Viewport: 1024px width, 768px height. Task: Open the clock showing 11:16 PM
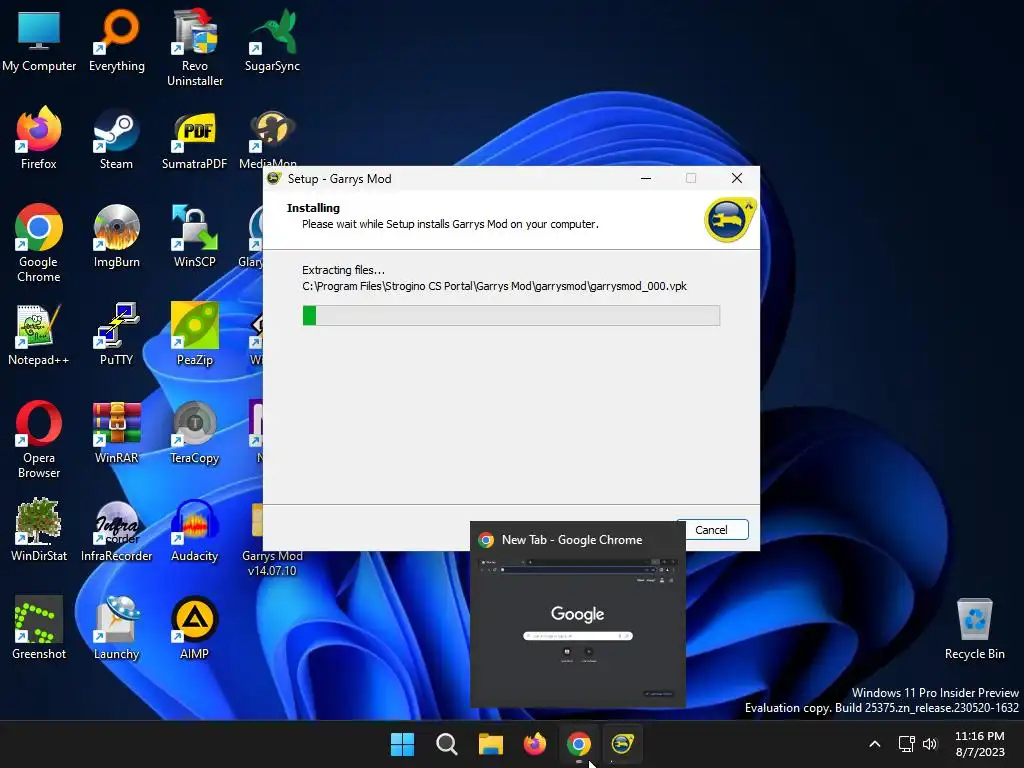(980, 744)
